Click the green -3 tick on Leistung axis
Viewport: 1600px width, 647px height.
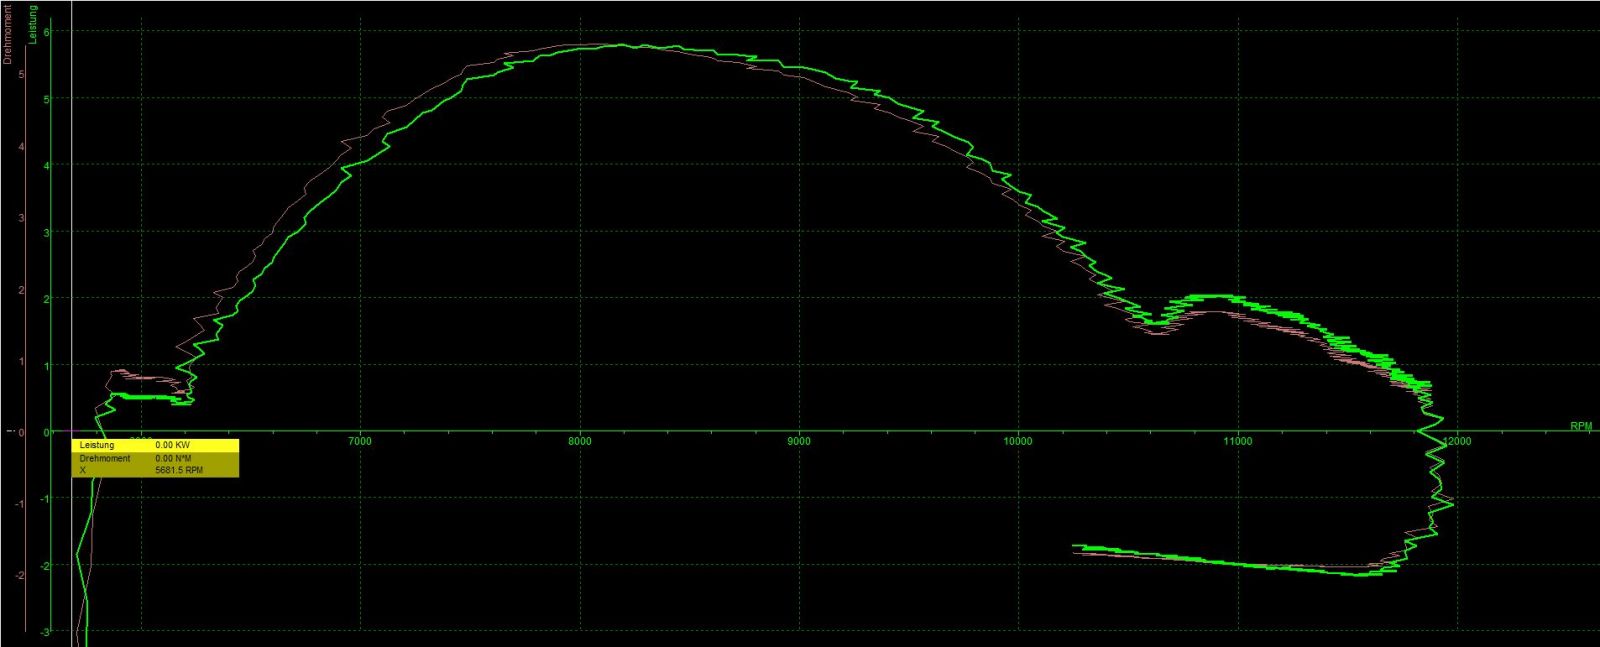45,631
